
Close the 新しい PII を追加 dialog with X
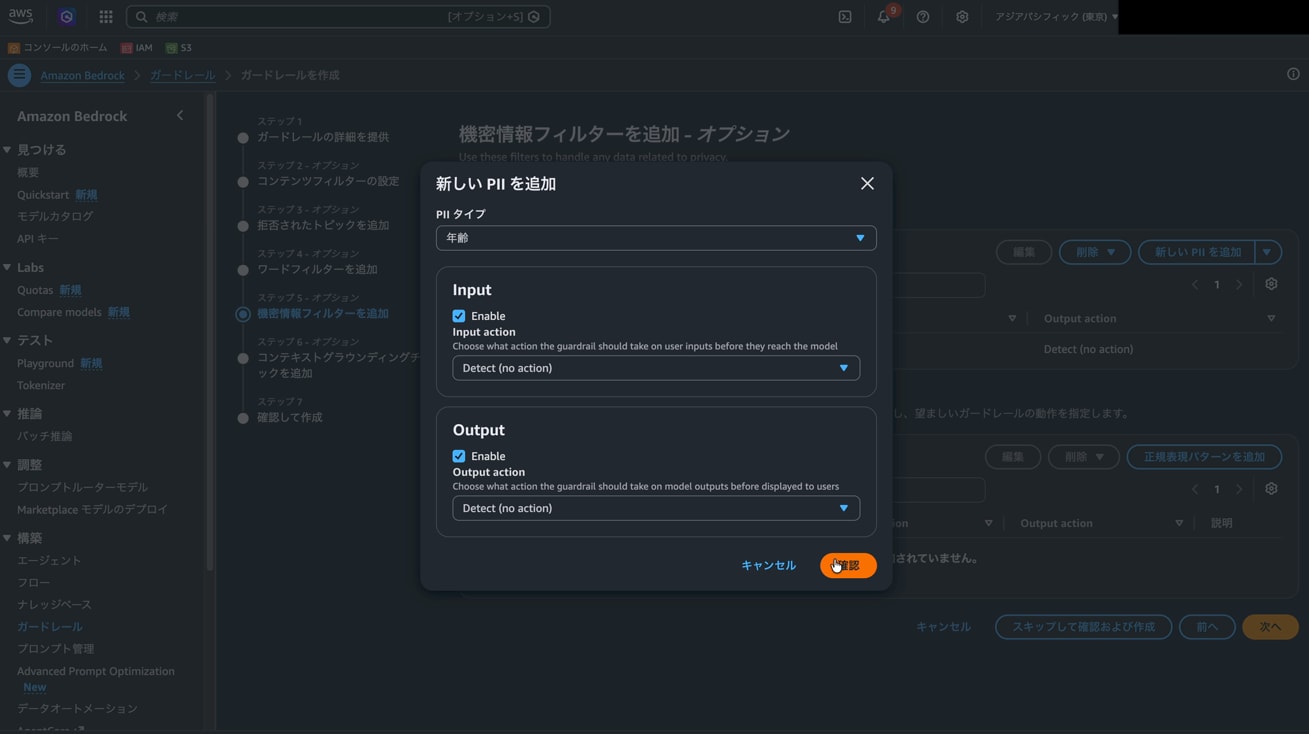[x=867, y=183]
